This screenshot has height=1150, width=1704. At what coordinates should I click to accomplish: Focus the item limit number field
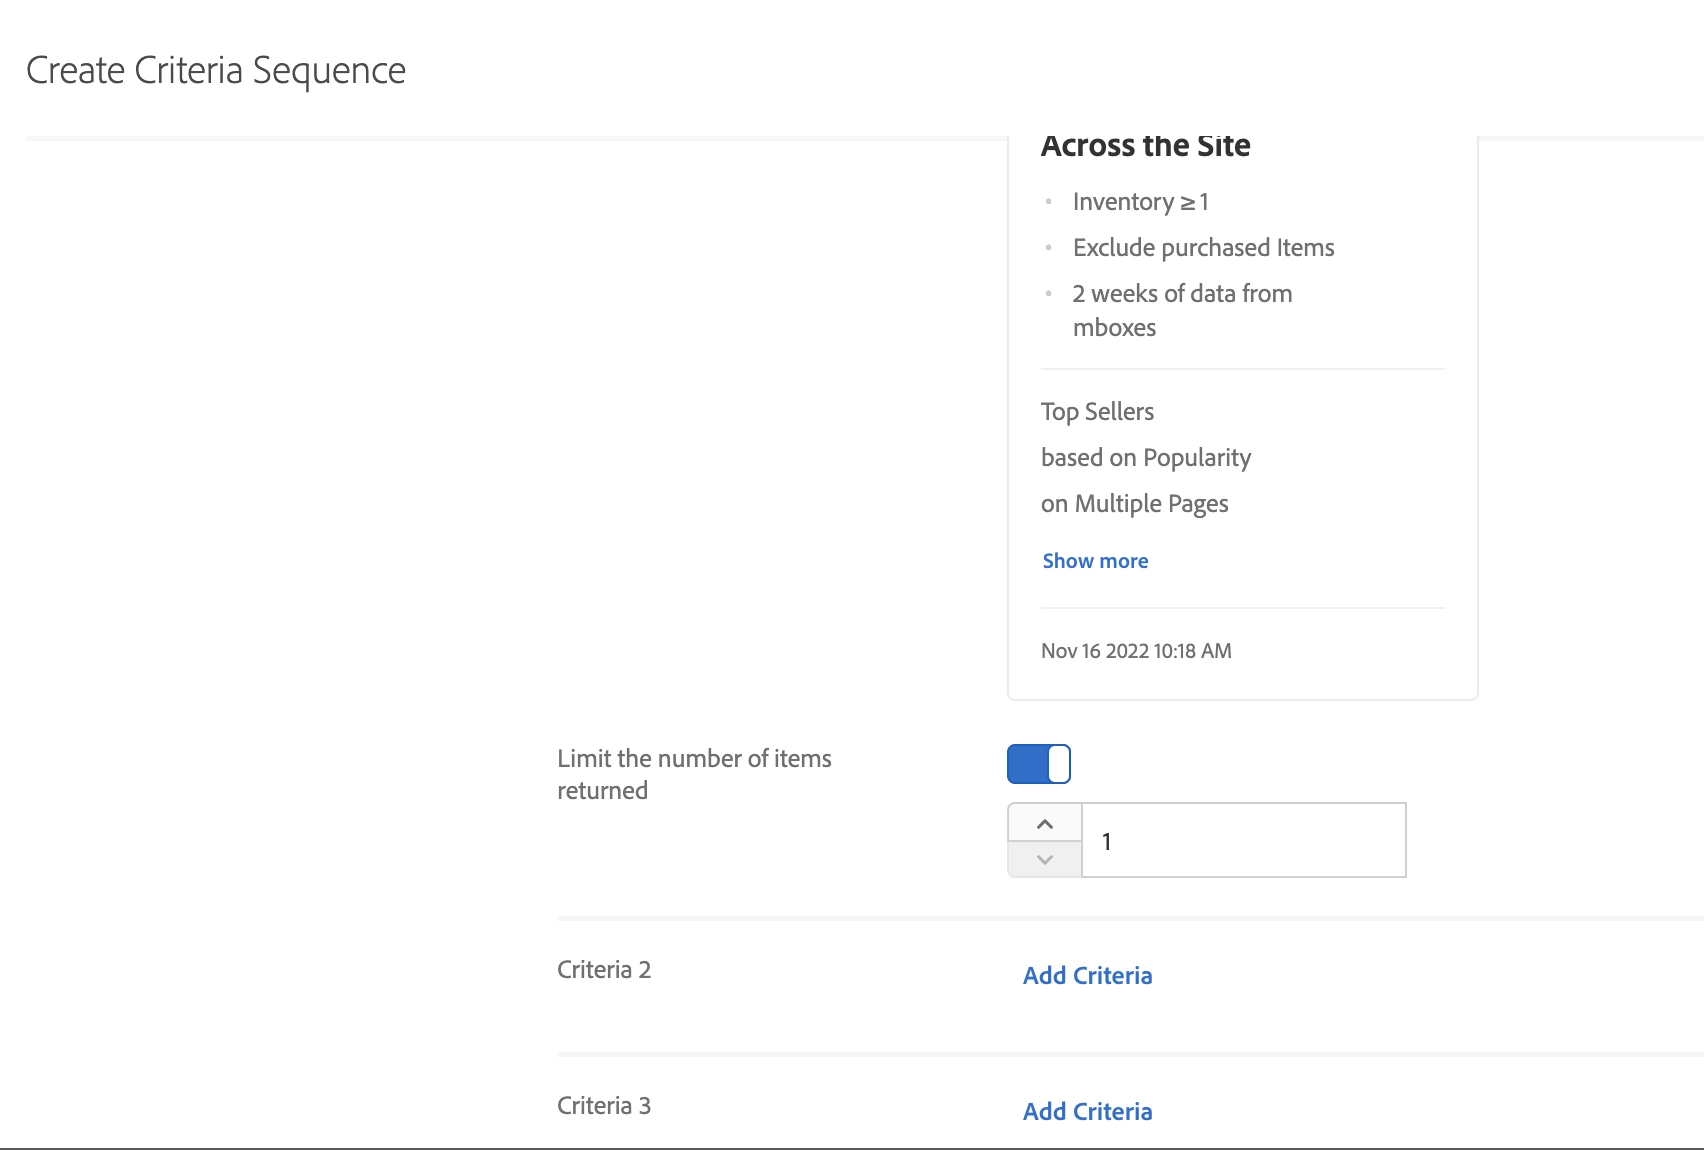[x=1243, y=841]
